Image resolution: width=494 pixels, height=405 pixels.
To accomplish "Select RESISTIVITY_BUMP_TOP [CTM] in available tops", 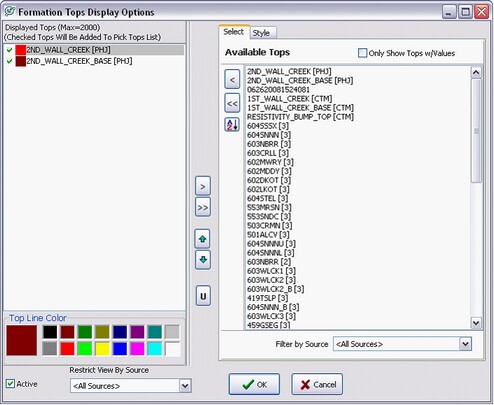I will pyautogui.click(x=300, y=117).
